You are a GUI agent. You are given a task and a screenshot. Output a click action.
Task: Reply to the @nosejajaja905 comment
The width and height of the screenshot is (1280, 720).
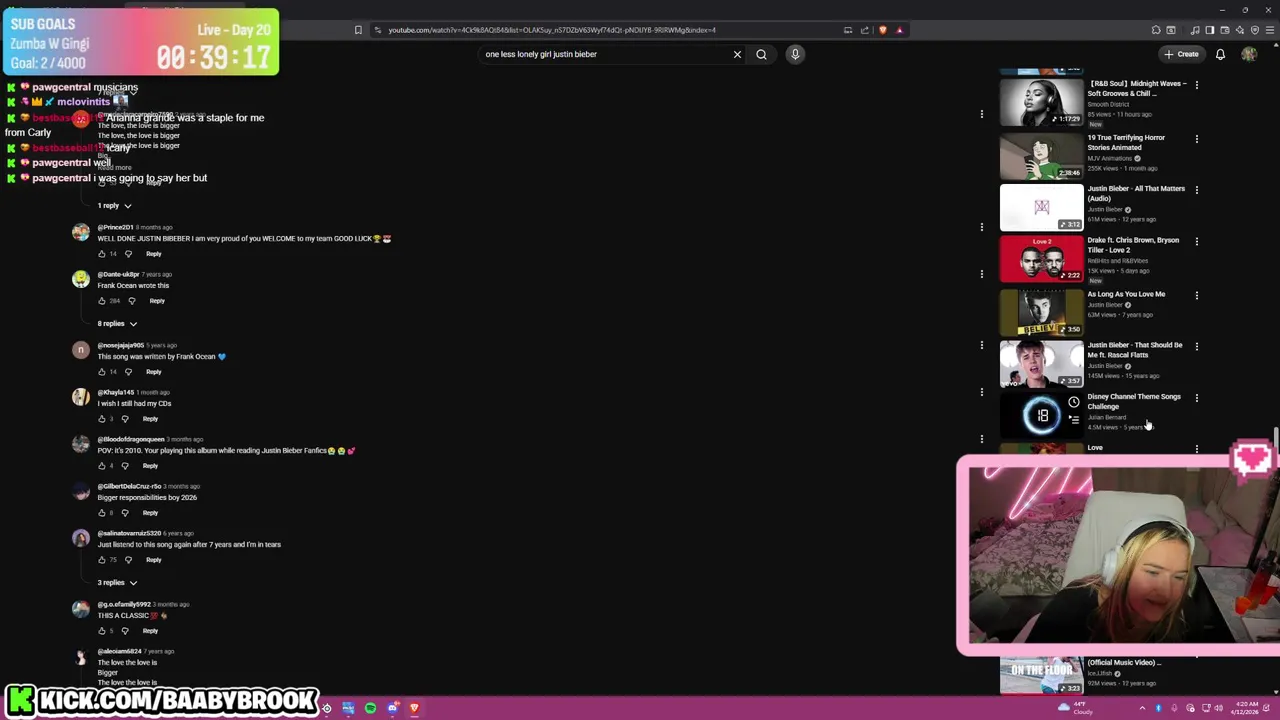click(154, 372)
